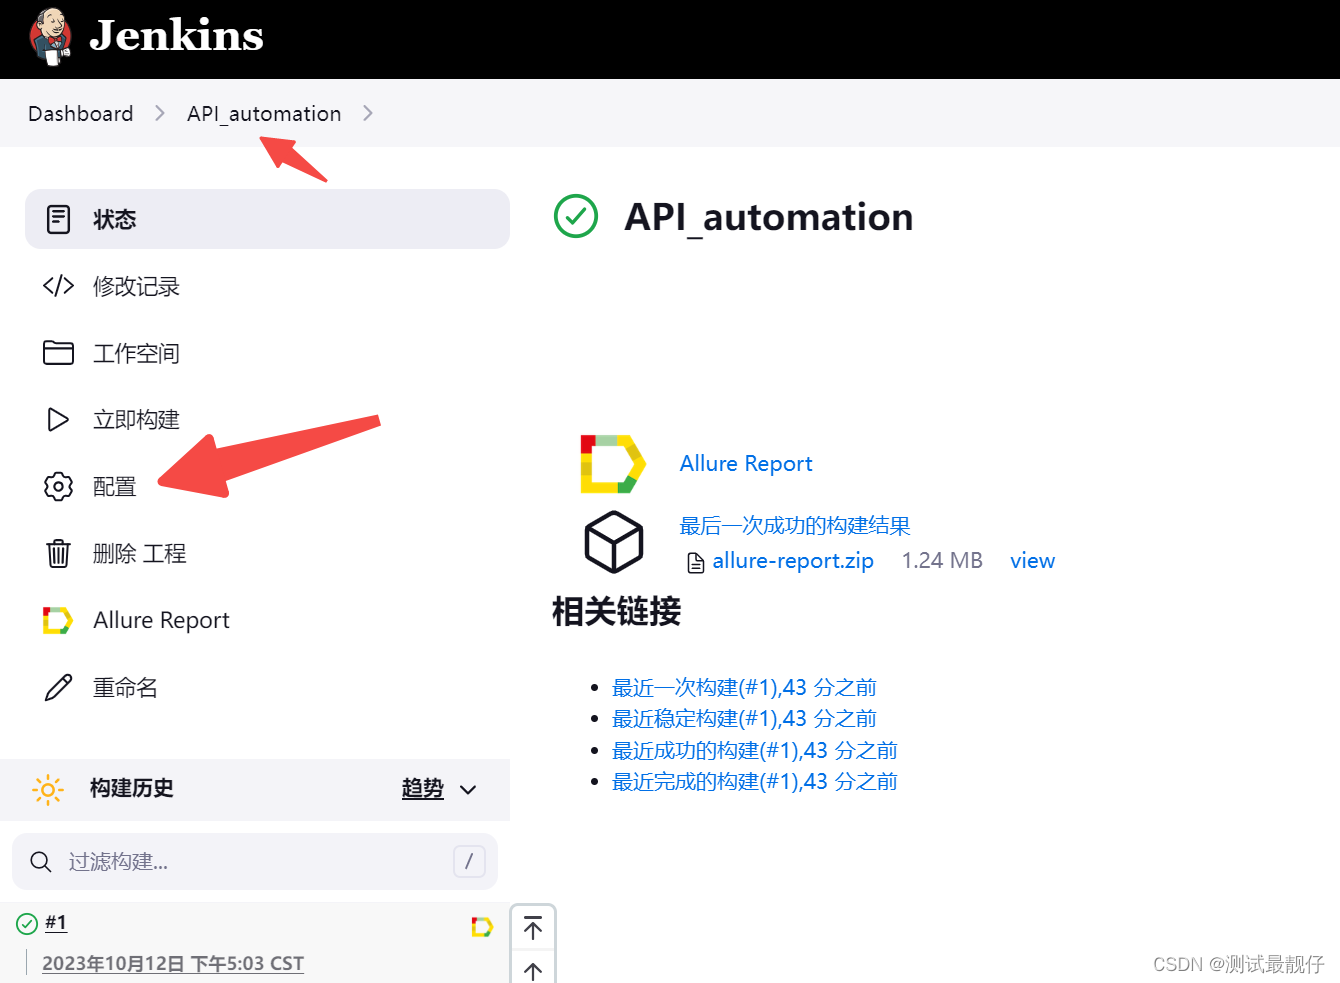Click the Allure badge icon on build #1

pos(482,928)
